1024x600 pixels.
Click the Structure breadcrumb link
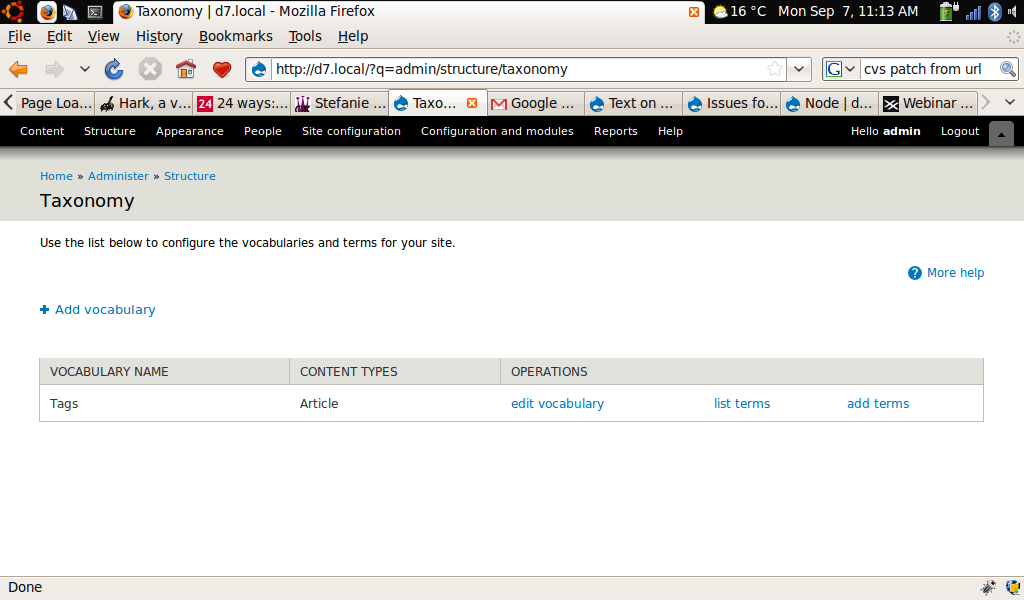[x=190, y=176]
